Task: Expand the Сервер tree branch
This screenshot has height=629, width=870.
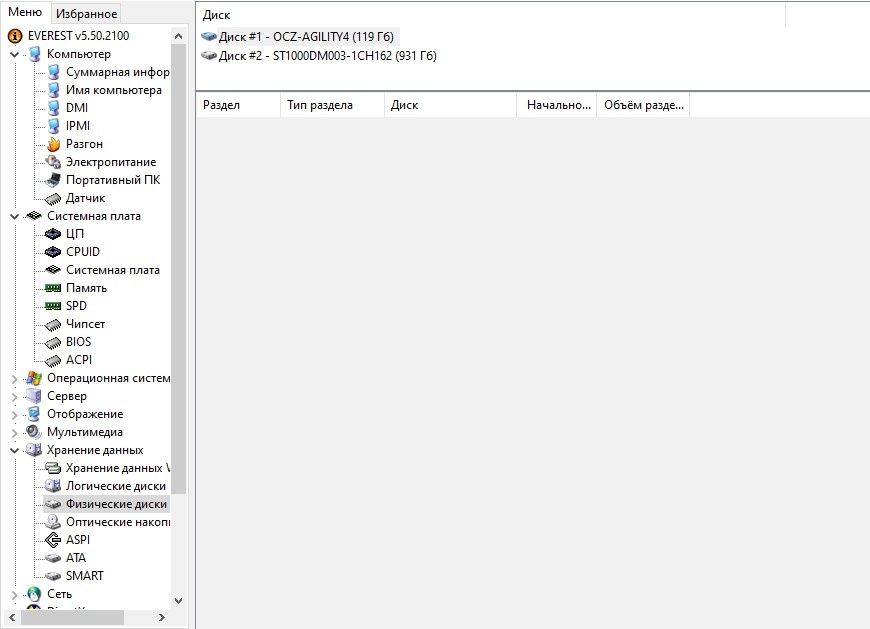Action: [14, 397]
